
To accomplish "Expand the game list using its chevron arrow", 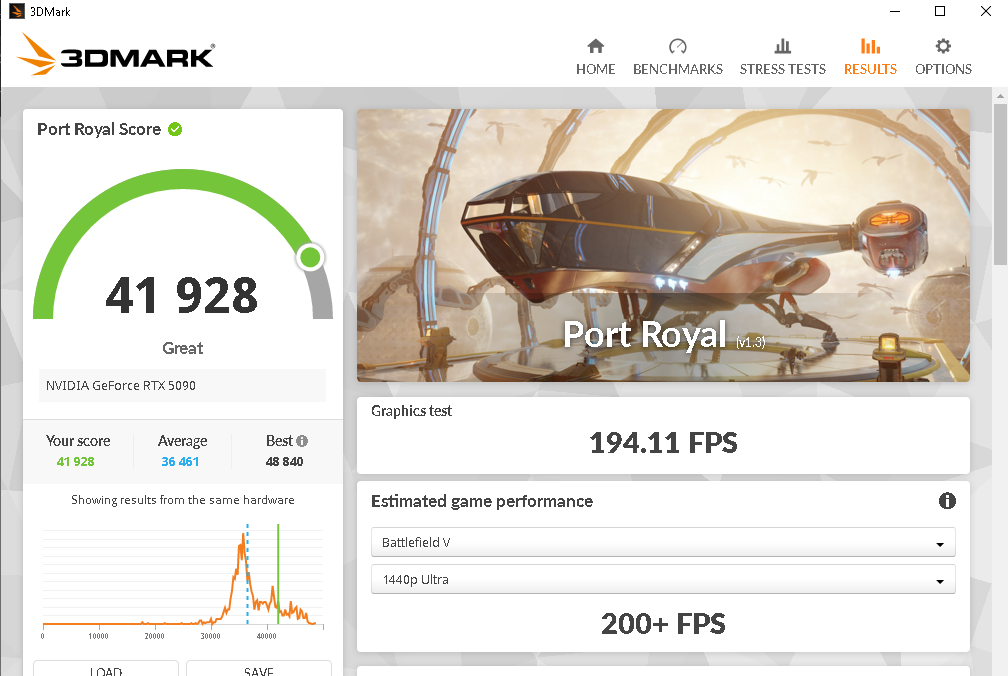I will click(939, 542).
